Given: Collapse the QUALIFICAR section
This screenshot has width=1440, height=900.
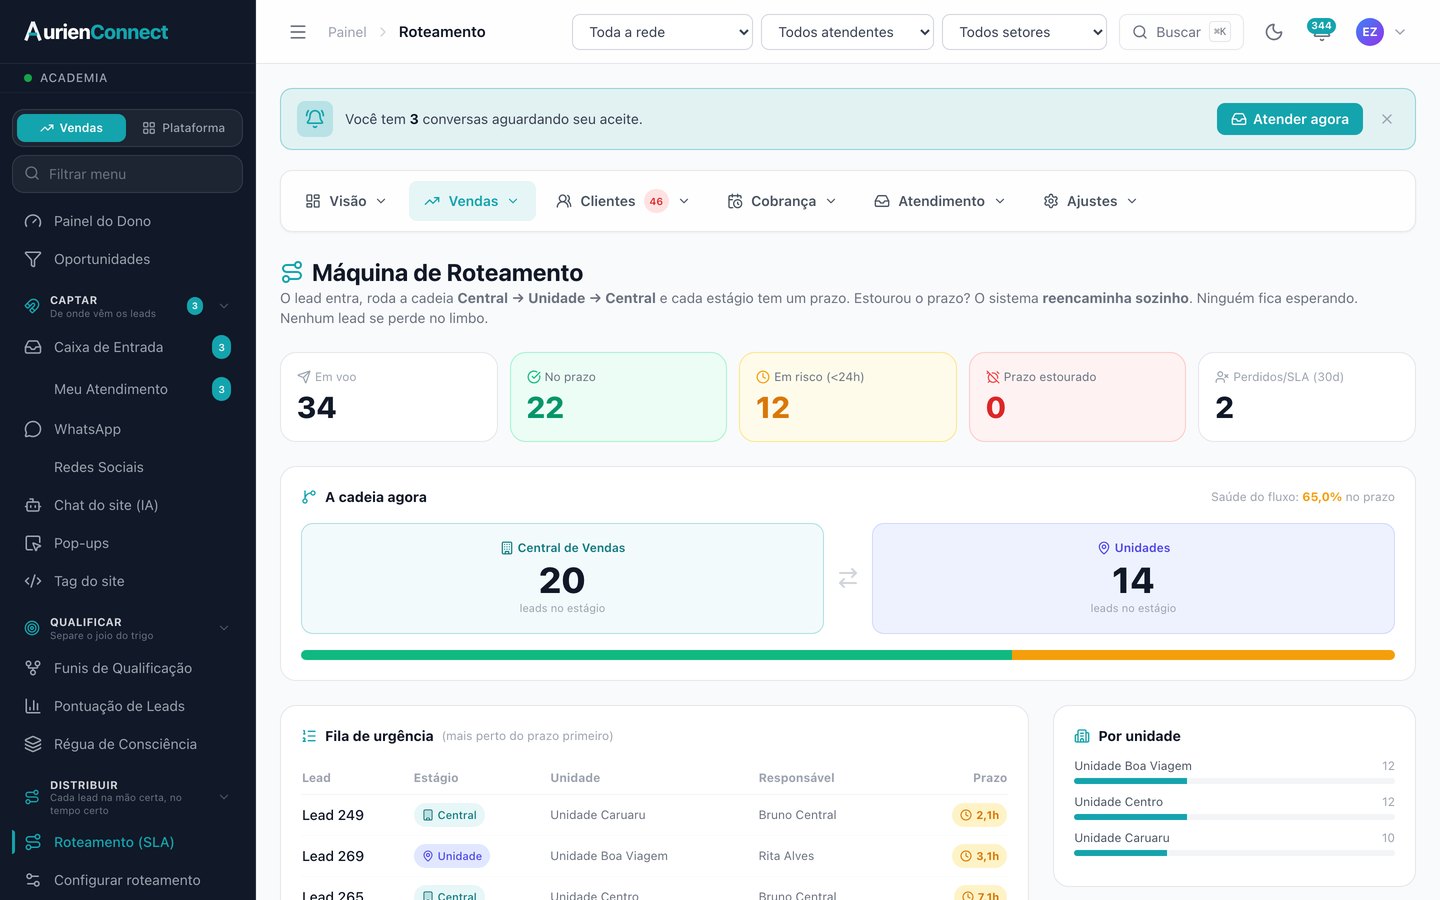Looking at the screenshot, I should pos(224,628).
